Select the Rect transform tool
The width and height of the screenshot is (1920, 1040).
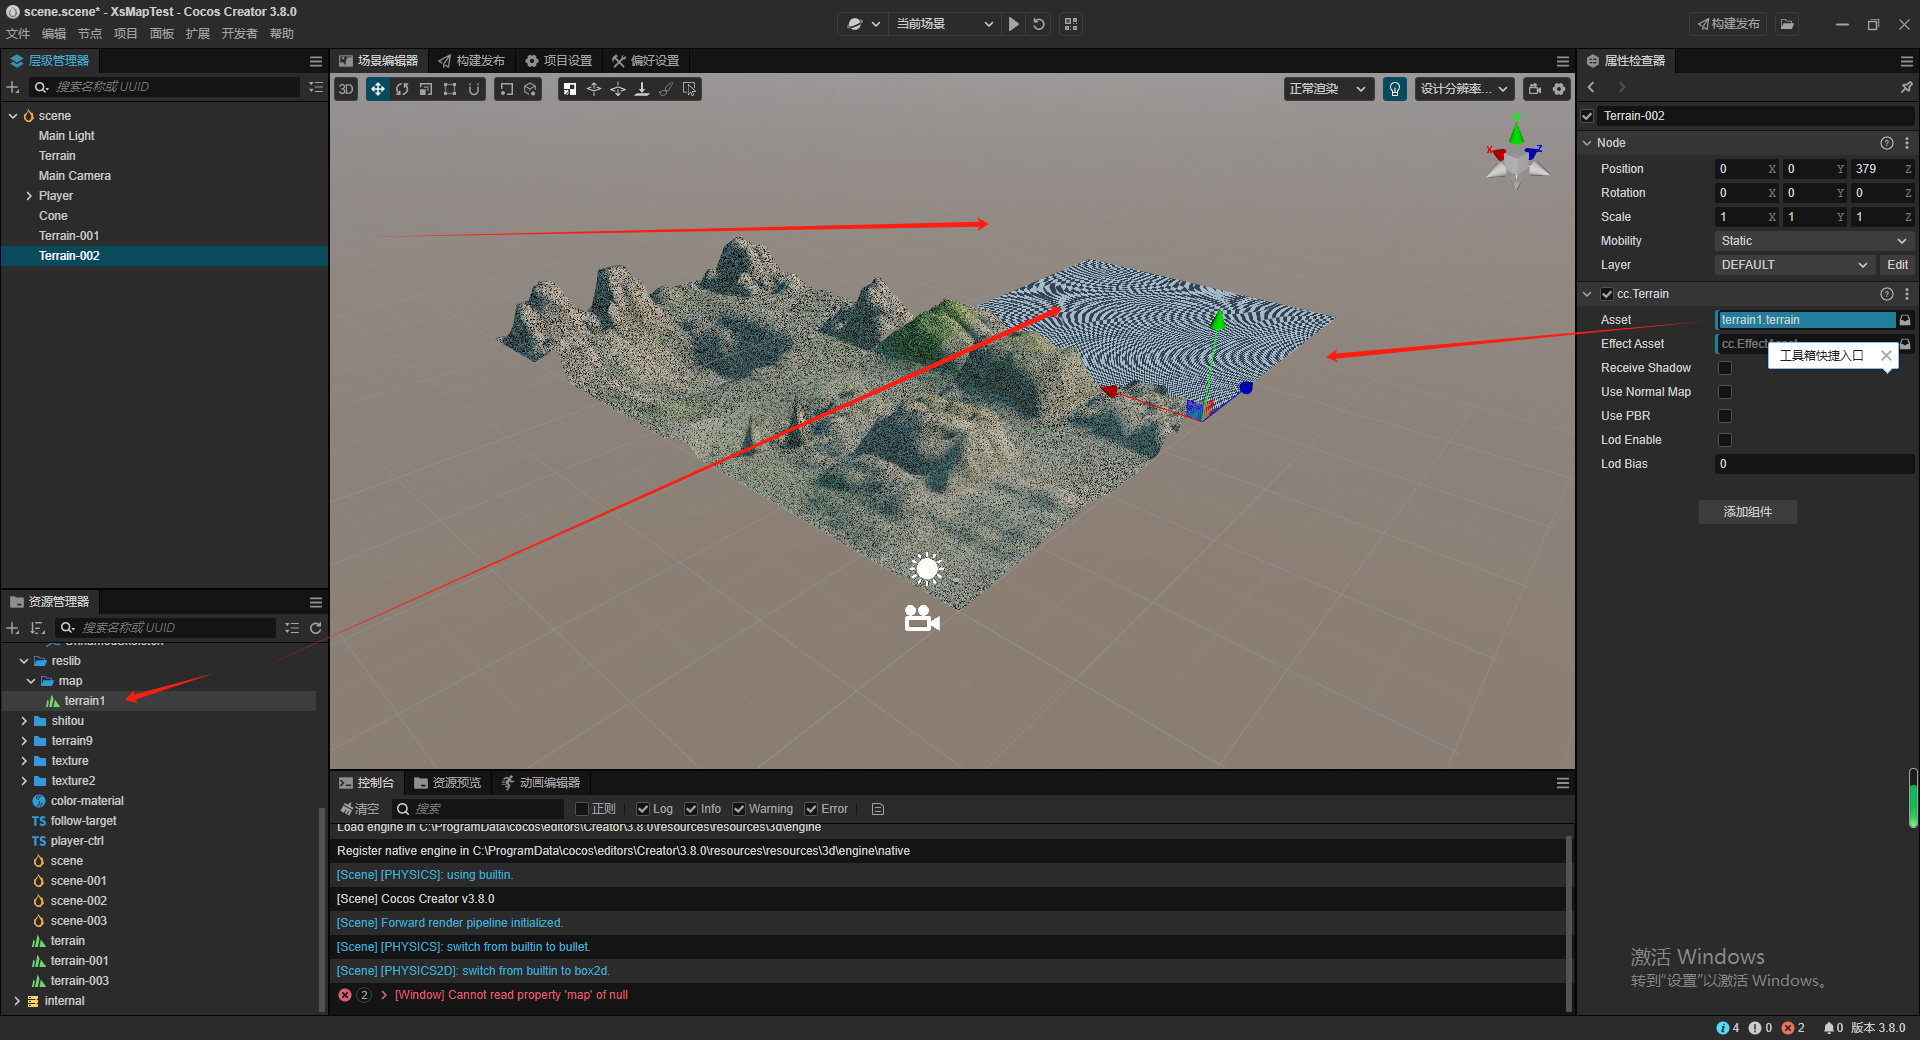click(450, 89)
